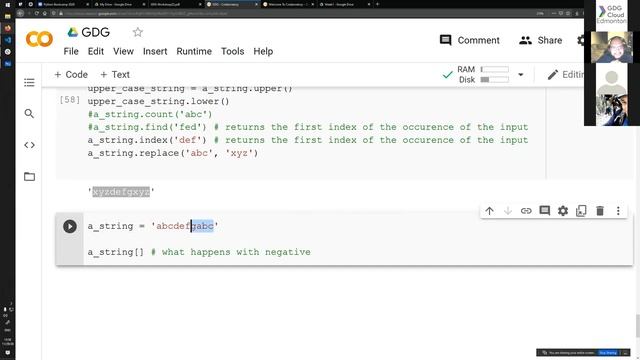Screen dimensions: 640x360
Task: Open the View menu
Action: click(123, 51)
